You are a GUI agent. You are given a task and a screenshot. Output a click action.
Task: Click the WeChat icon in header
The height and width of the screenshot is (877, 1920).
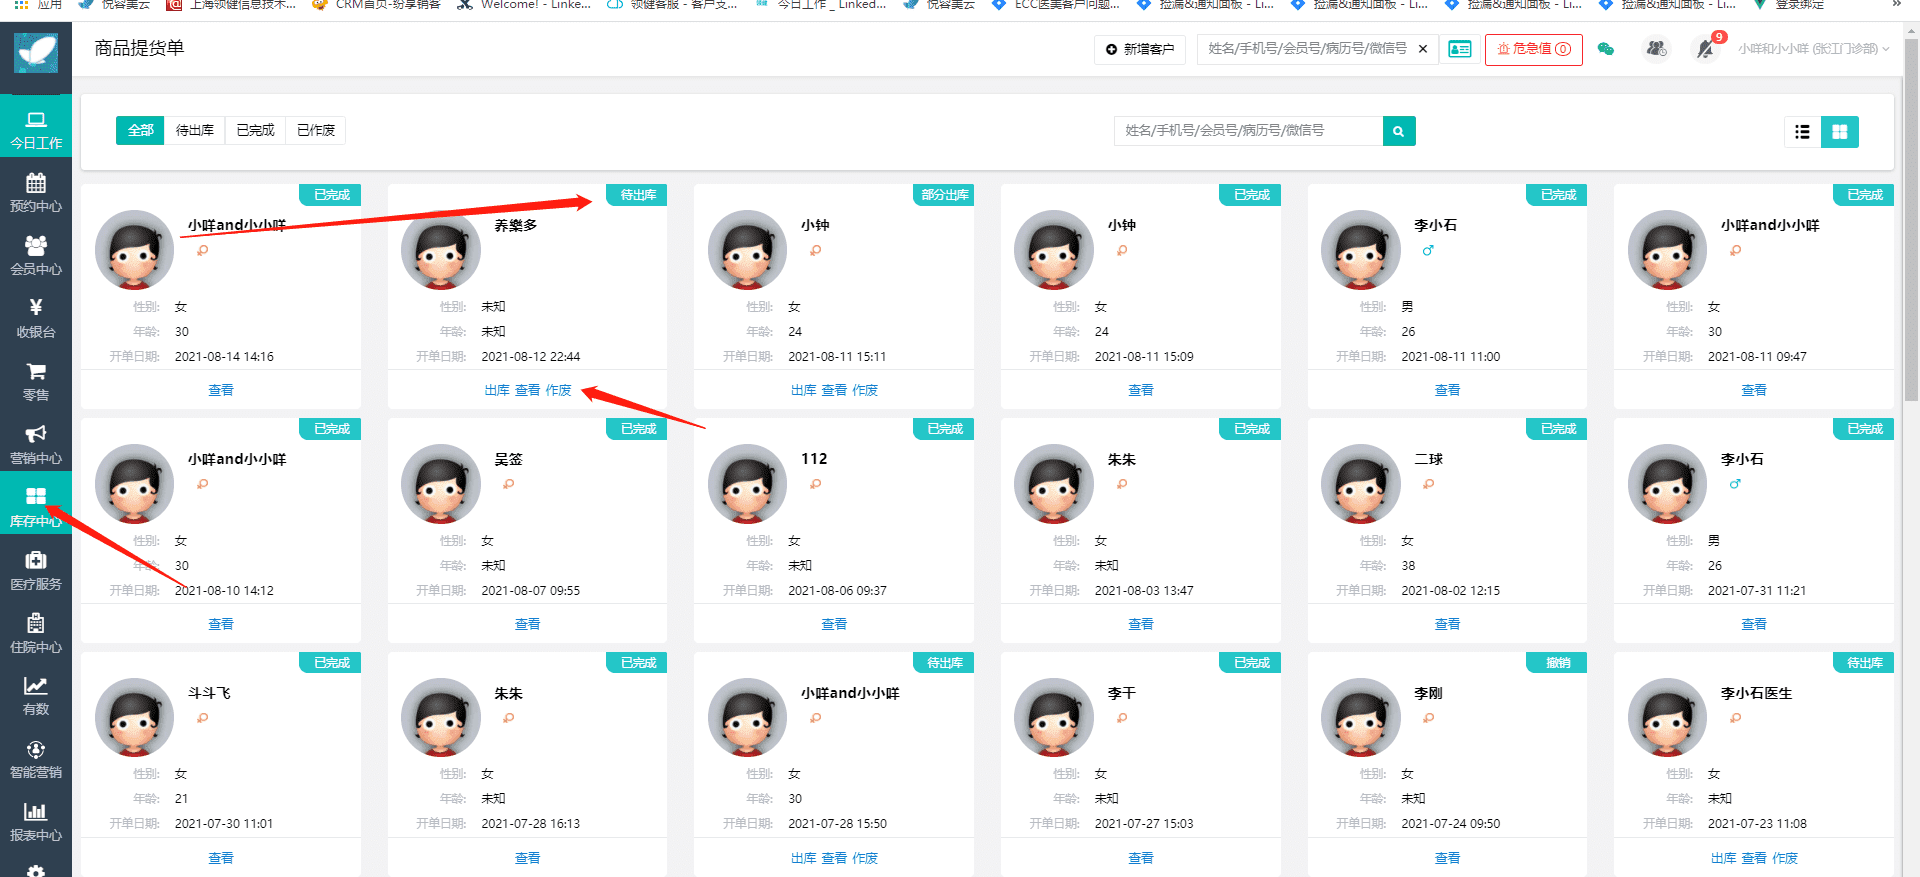pos(1606,49)
